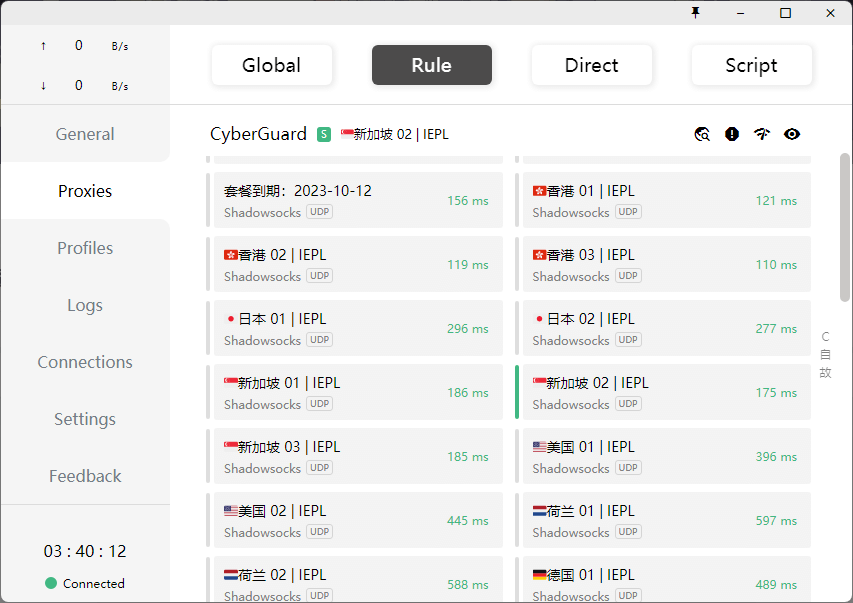Select the 日本 01 | IEPL proxy node
Screen dimensions: 853x603
(x=356, y=328)
